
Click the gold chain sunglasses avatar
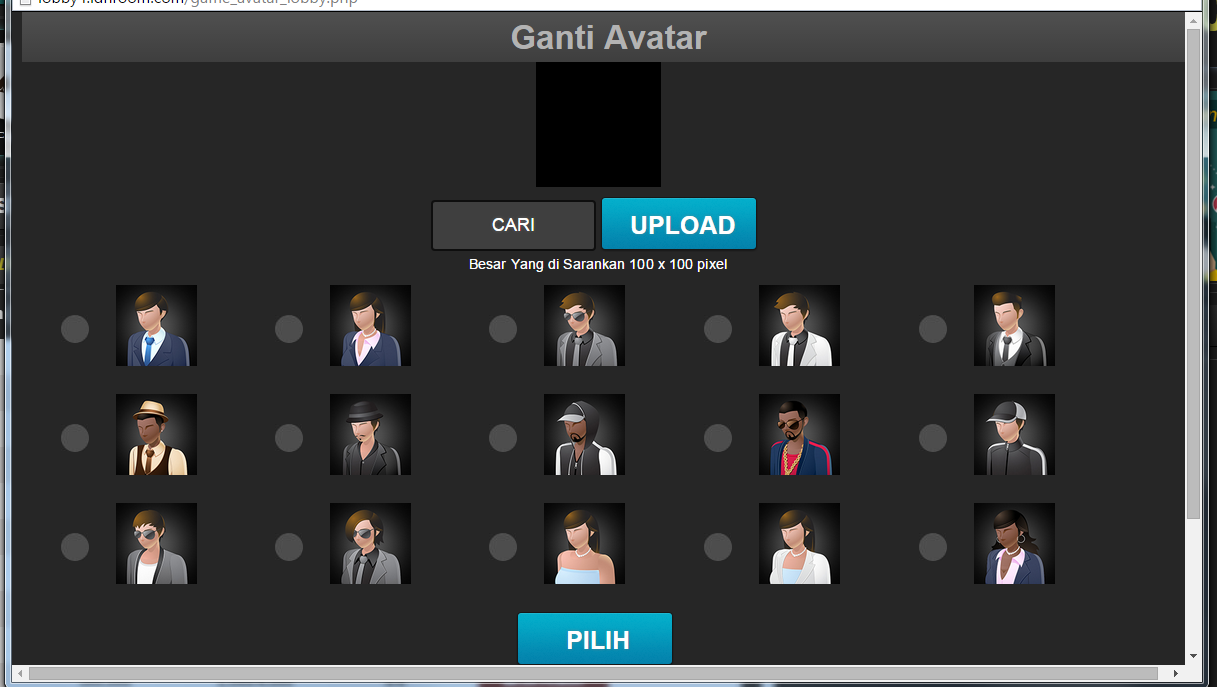pyautogui.click(x=799, y=434)
